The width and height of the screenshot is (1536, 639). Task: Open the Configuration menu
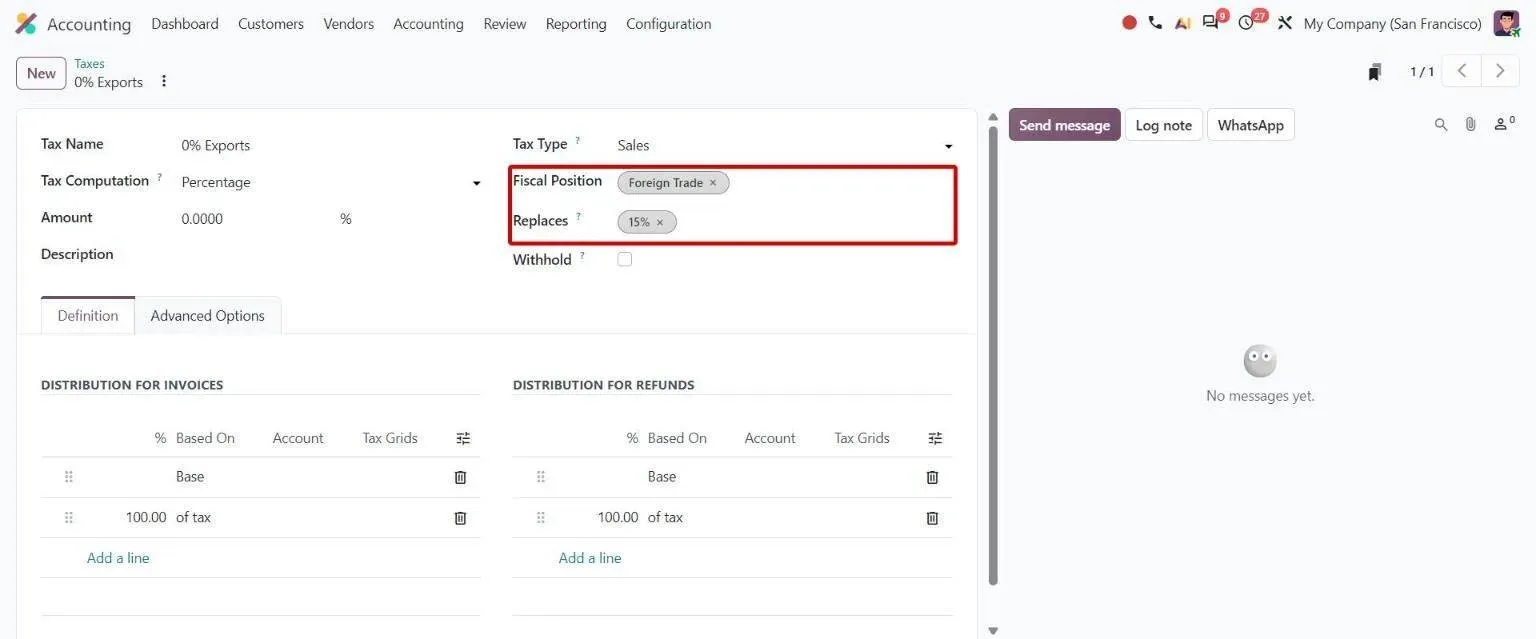click(669, 23)
